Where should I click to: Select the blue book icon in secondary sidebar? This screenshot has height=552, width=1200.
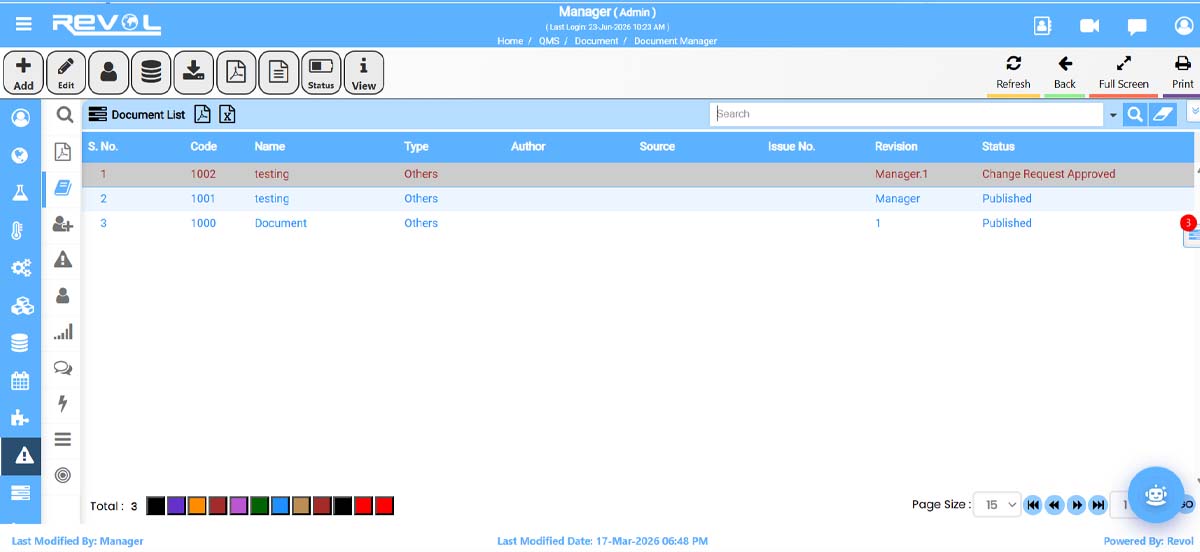coord(62,188)
